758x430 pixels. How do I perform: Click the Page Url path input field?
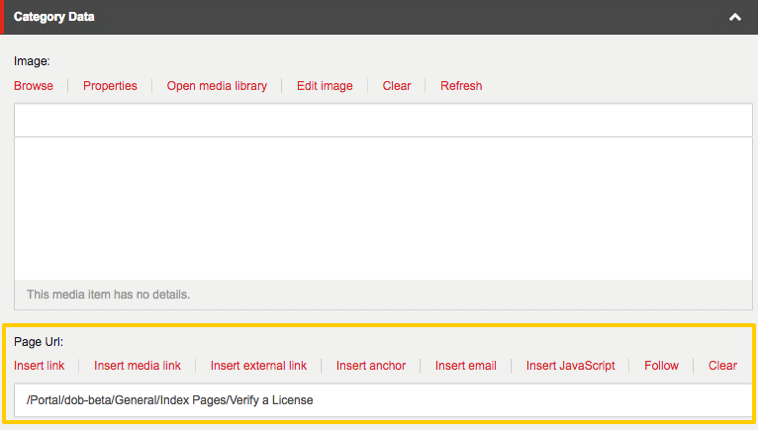point(383,401)
